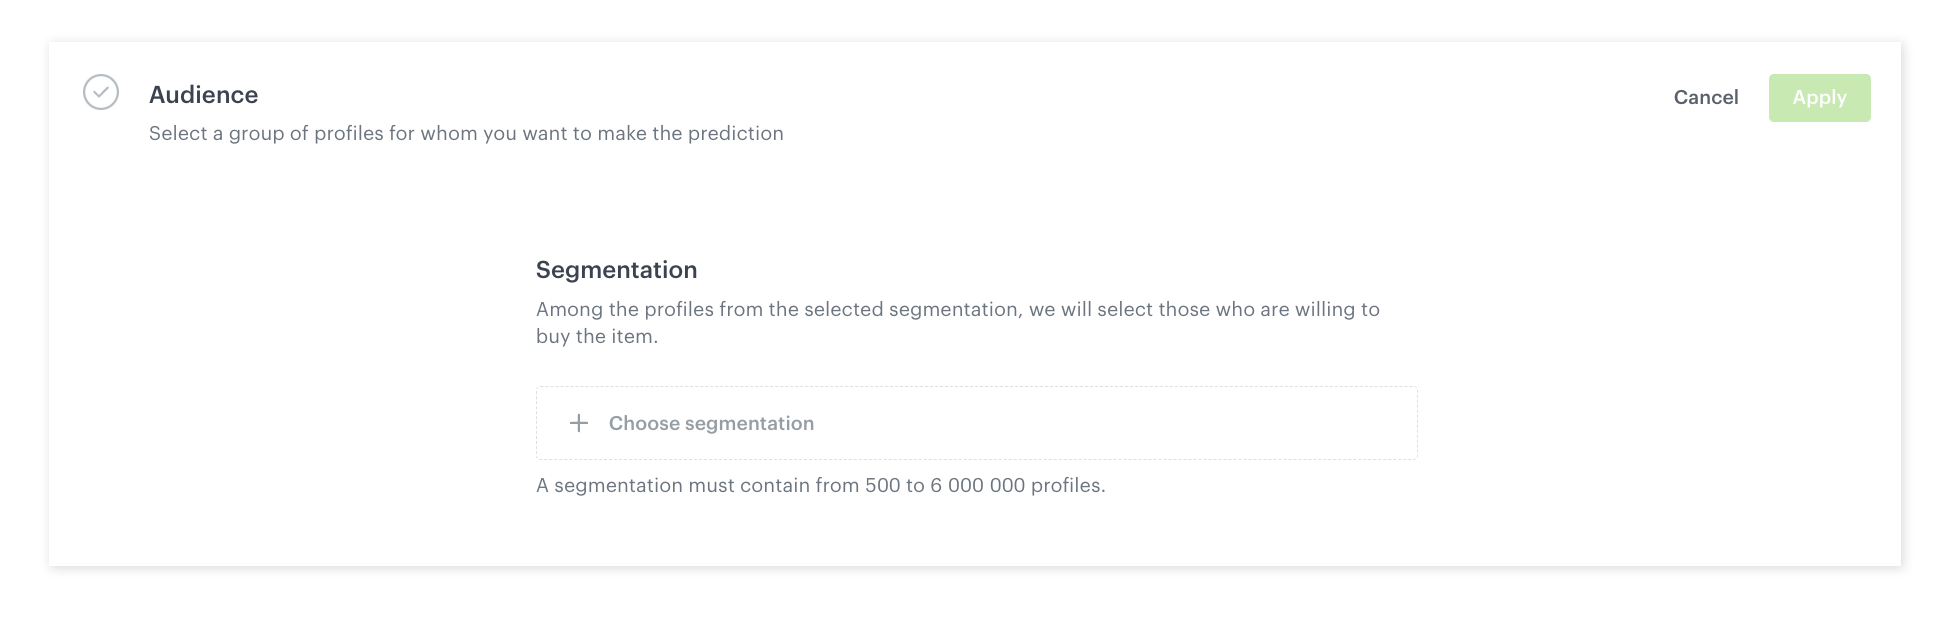
Task: Click the words 'Among the profiles' starting the description
Action: coord(625,310)
